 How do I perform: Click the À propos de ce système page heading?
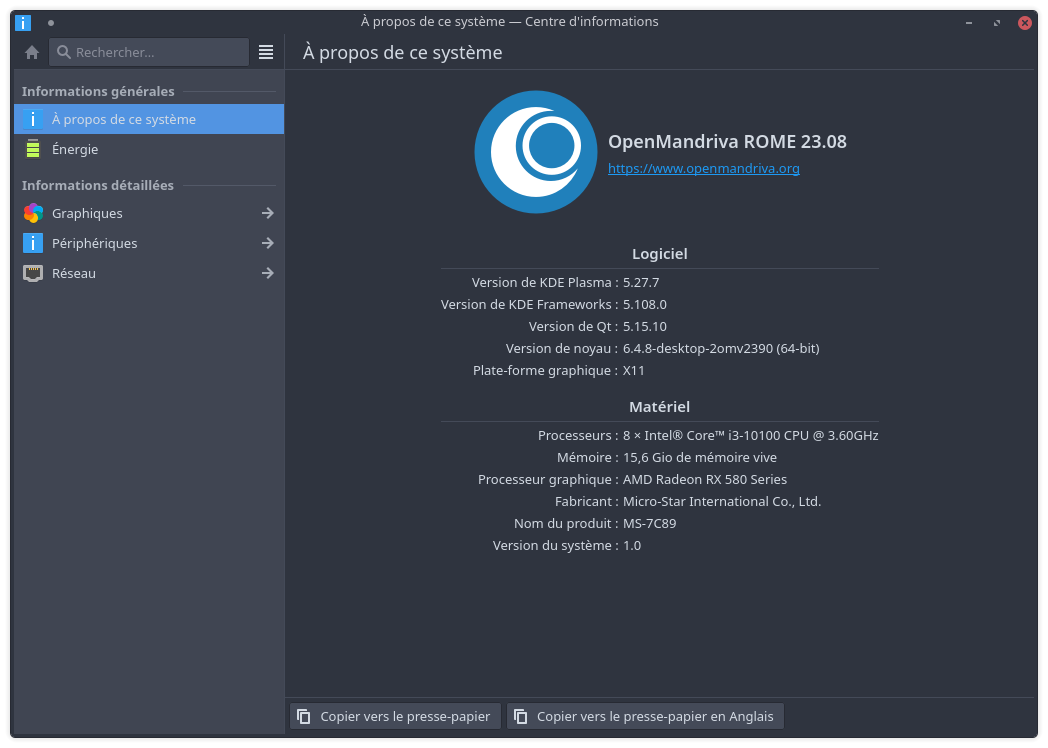(x=402, y=53)
